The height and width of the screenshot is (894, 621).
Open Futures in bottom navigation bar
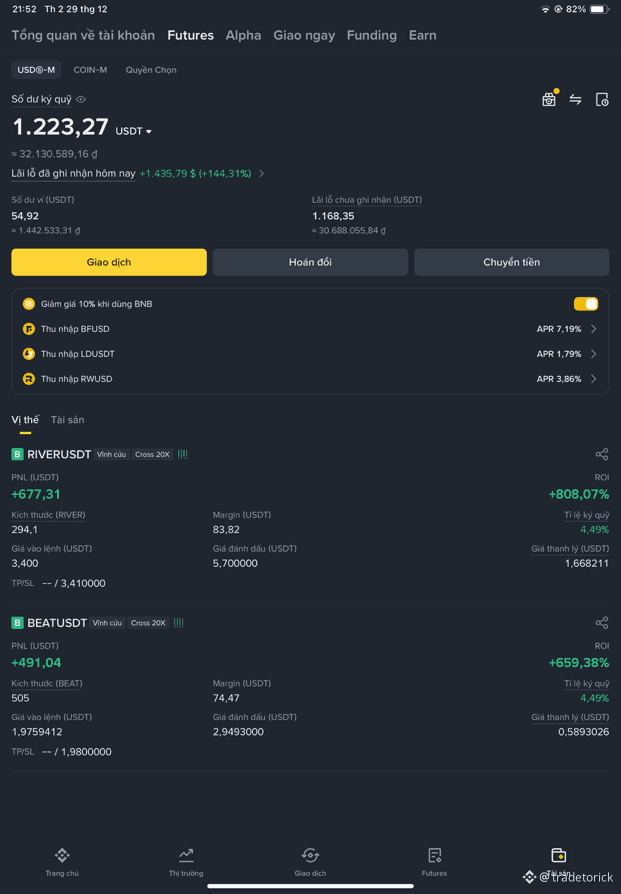[435, 862]
